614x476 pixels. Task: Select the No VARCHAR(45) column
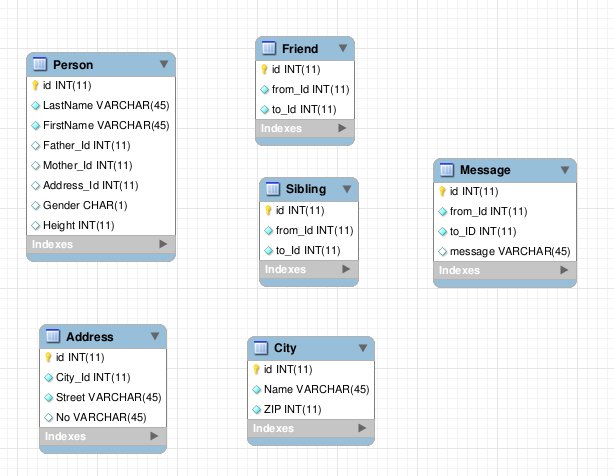pos(103,418)
